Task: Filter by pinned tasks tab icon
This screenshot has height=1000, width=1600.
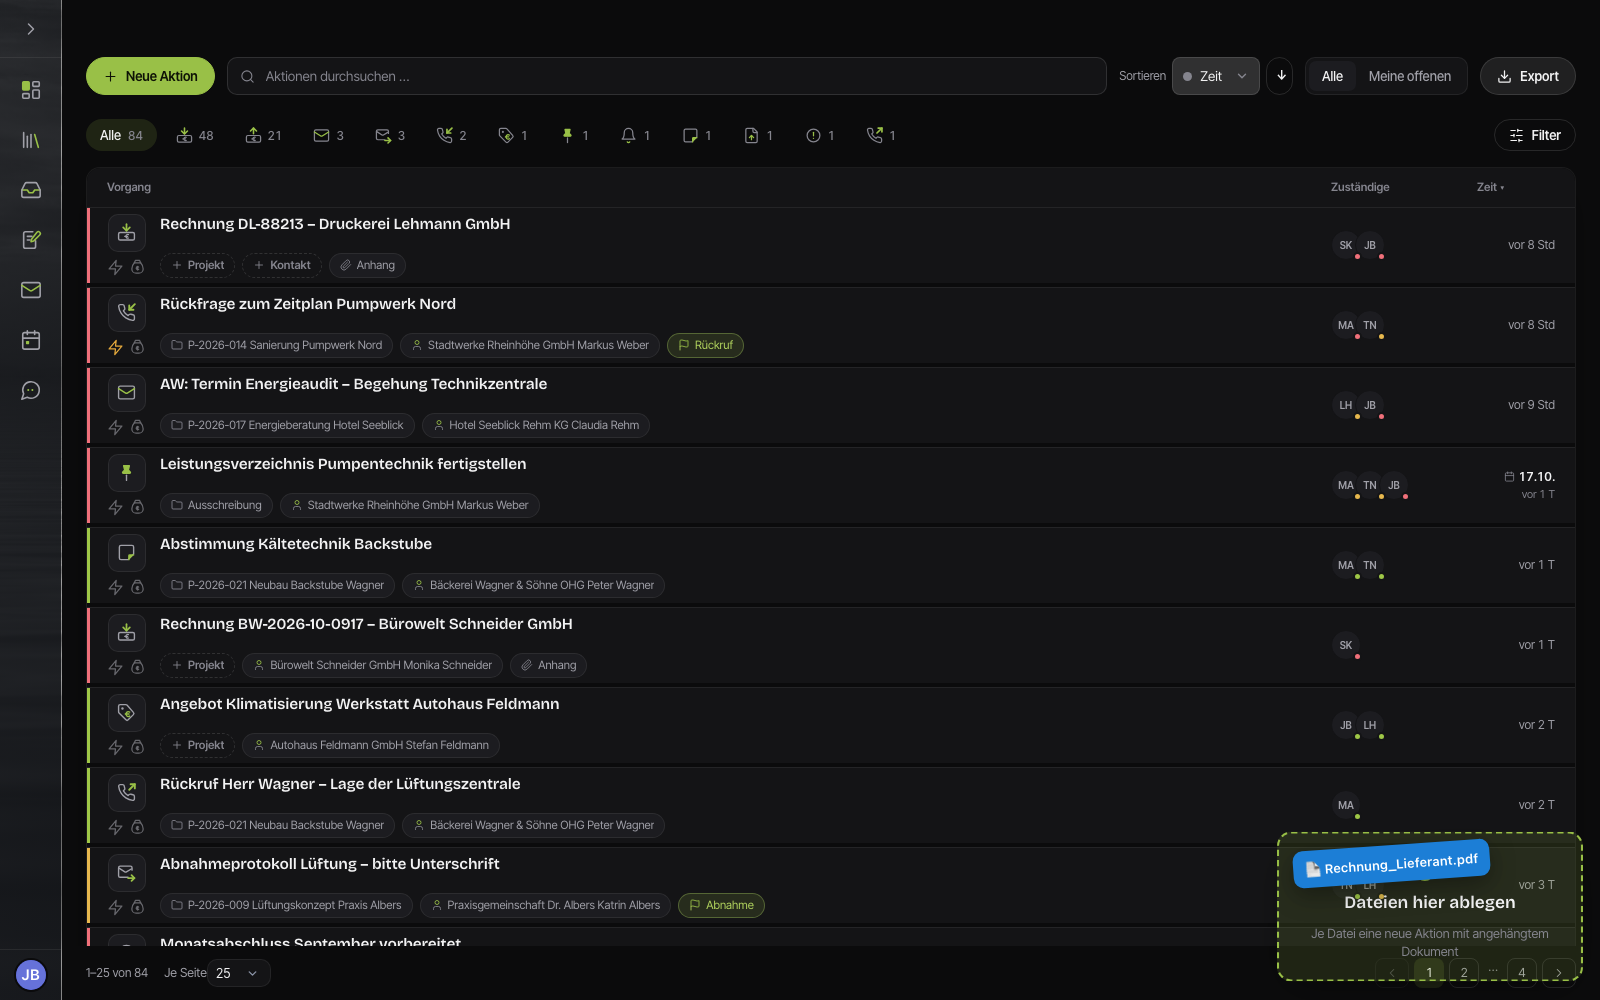Action: [574, 135]
